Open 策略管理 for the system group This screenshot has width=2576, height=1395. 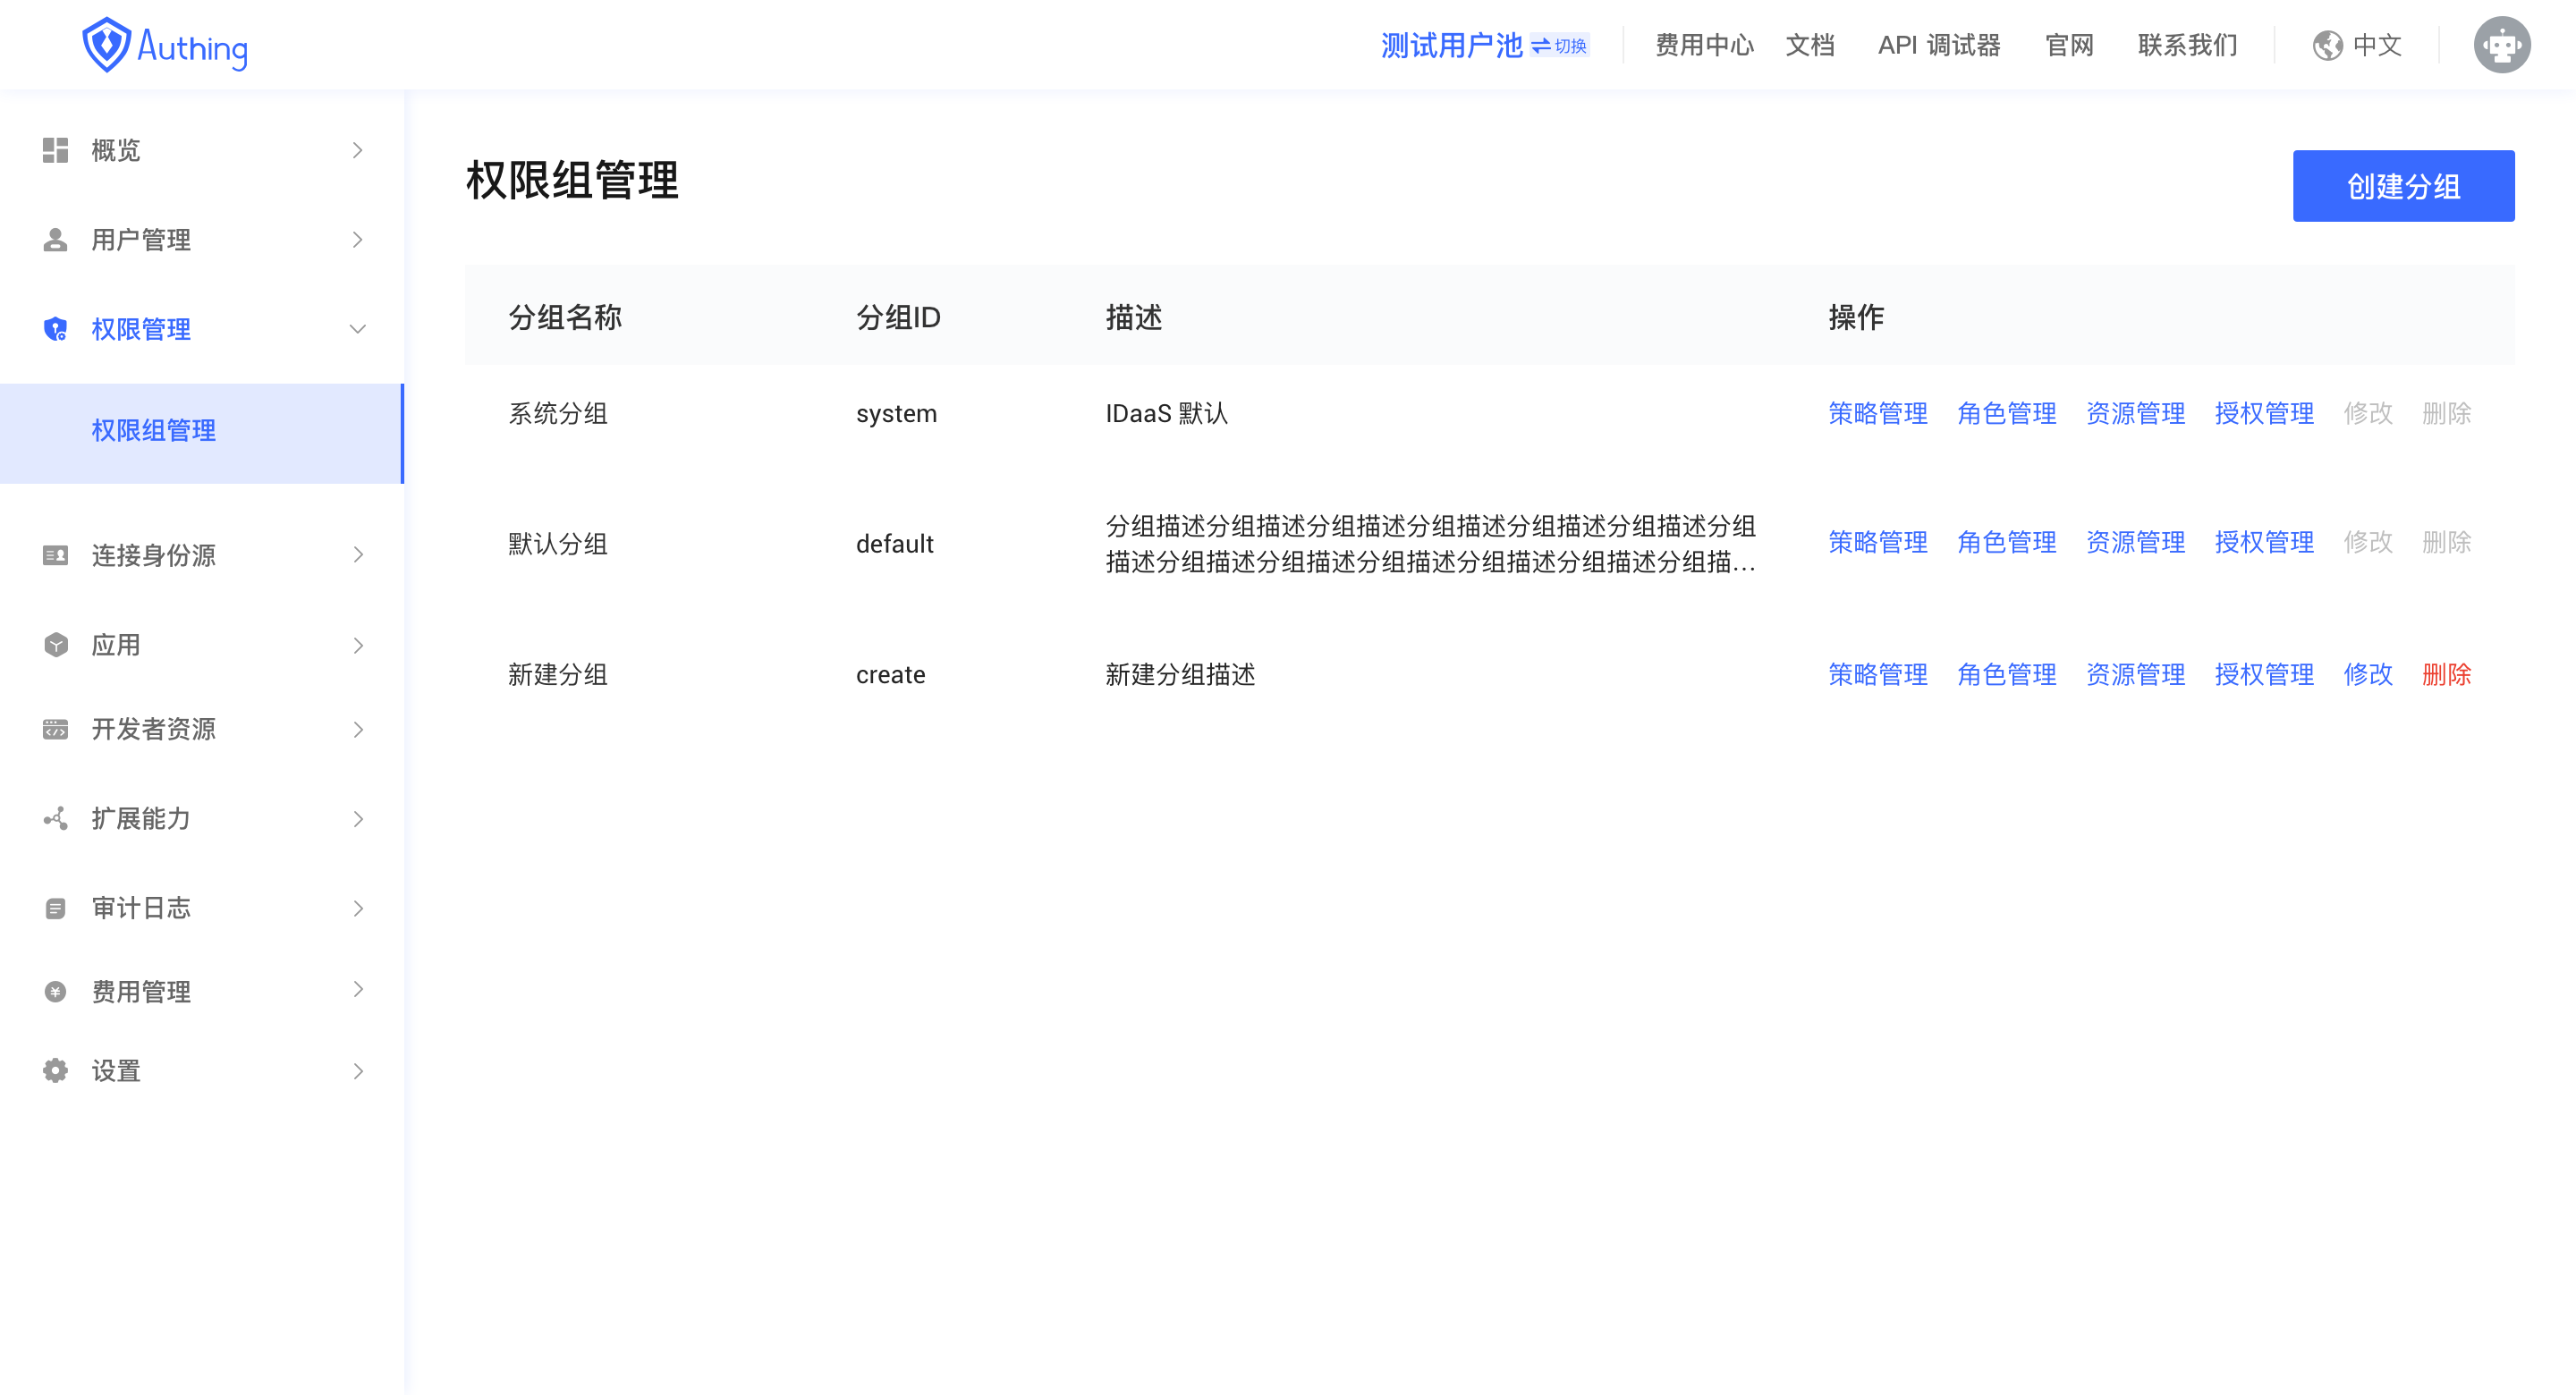tap(1877, 414)
